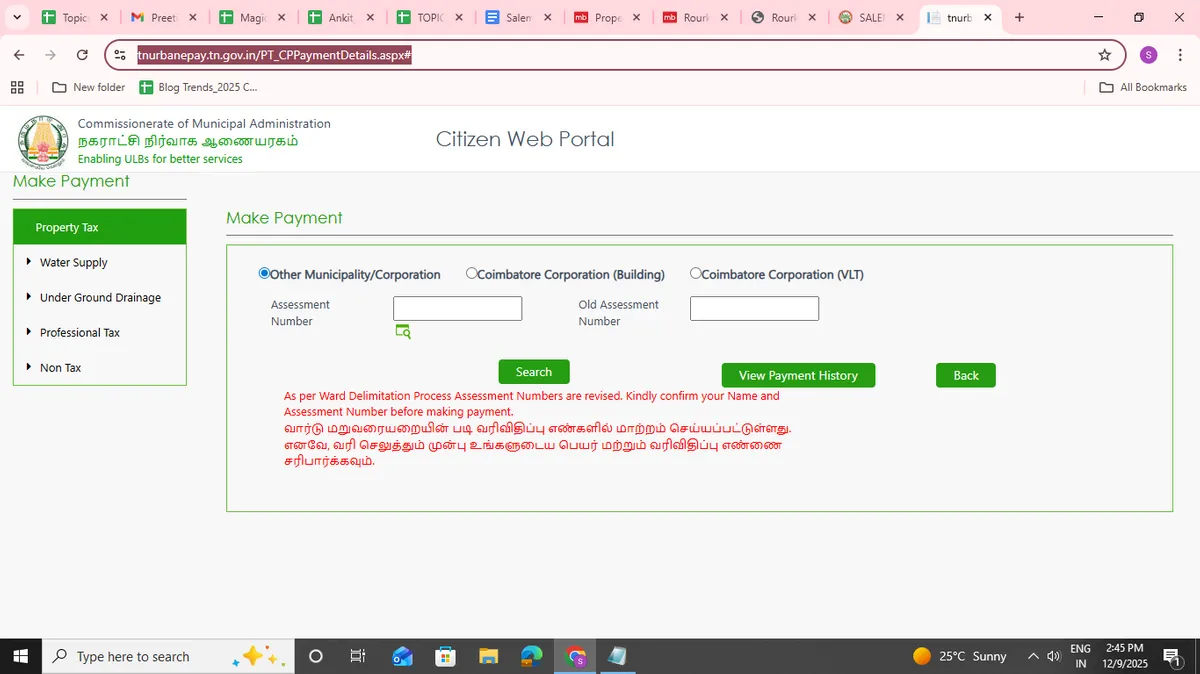Expand the Water Supply menu item
1200x674 pixels.
(x=73, y=262)
